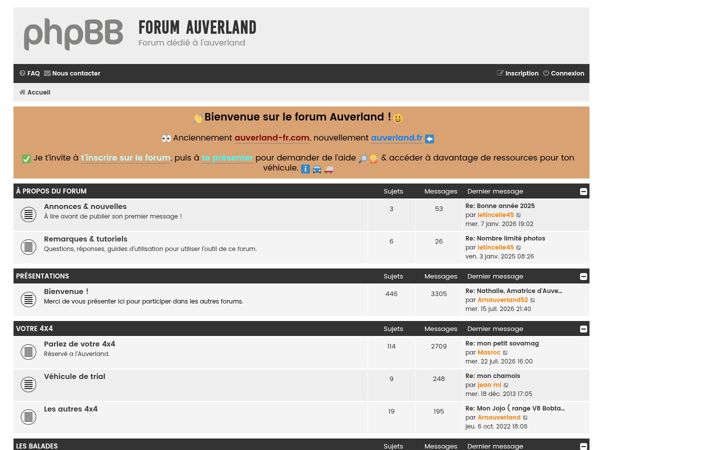
Task: Follow the te présenter link
Action: (x=227, y=158)
